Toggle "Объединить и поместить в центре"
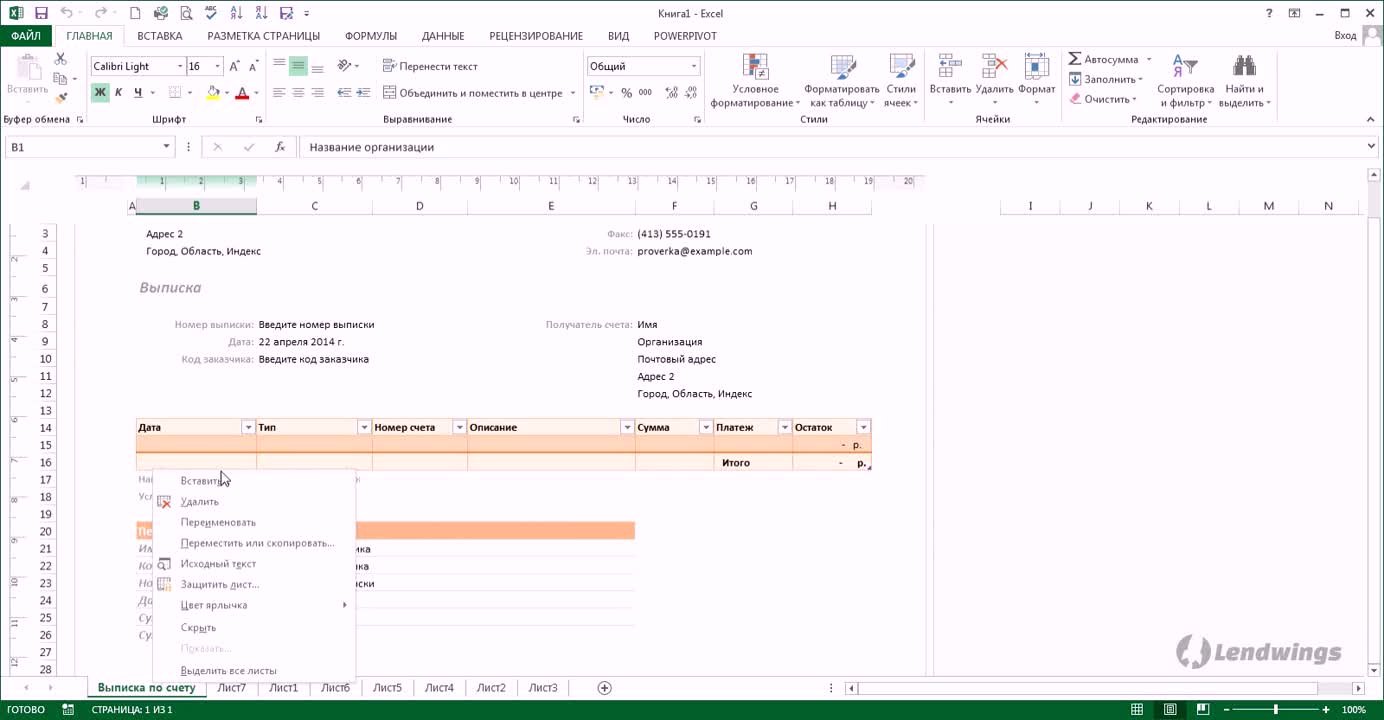 pos(473,93)
